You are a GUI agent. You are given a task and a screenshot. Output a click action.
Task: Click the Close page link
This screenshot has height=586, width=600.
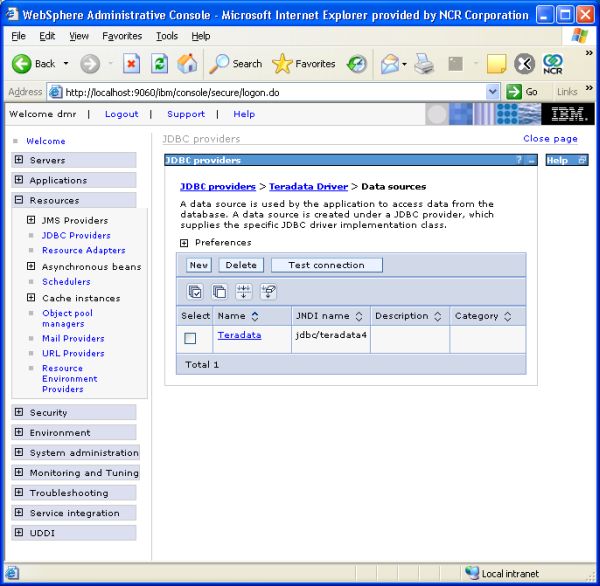click(x=550, y=139)
